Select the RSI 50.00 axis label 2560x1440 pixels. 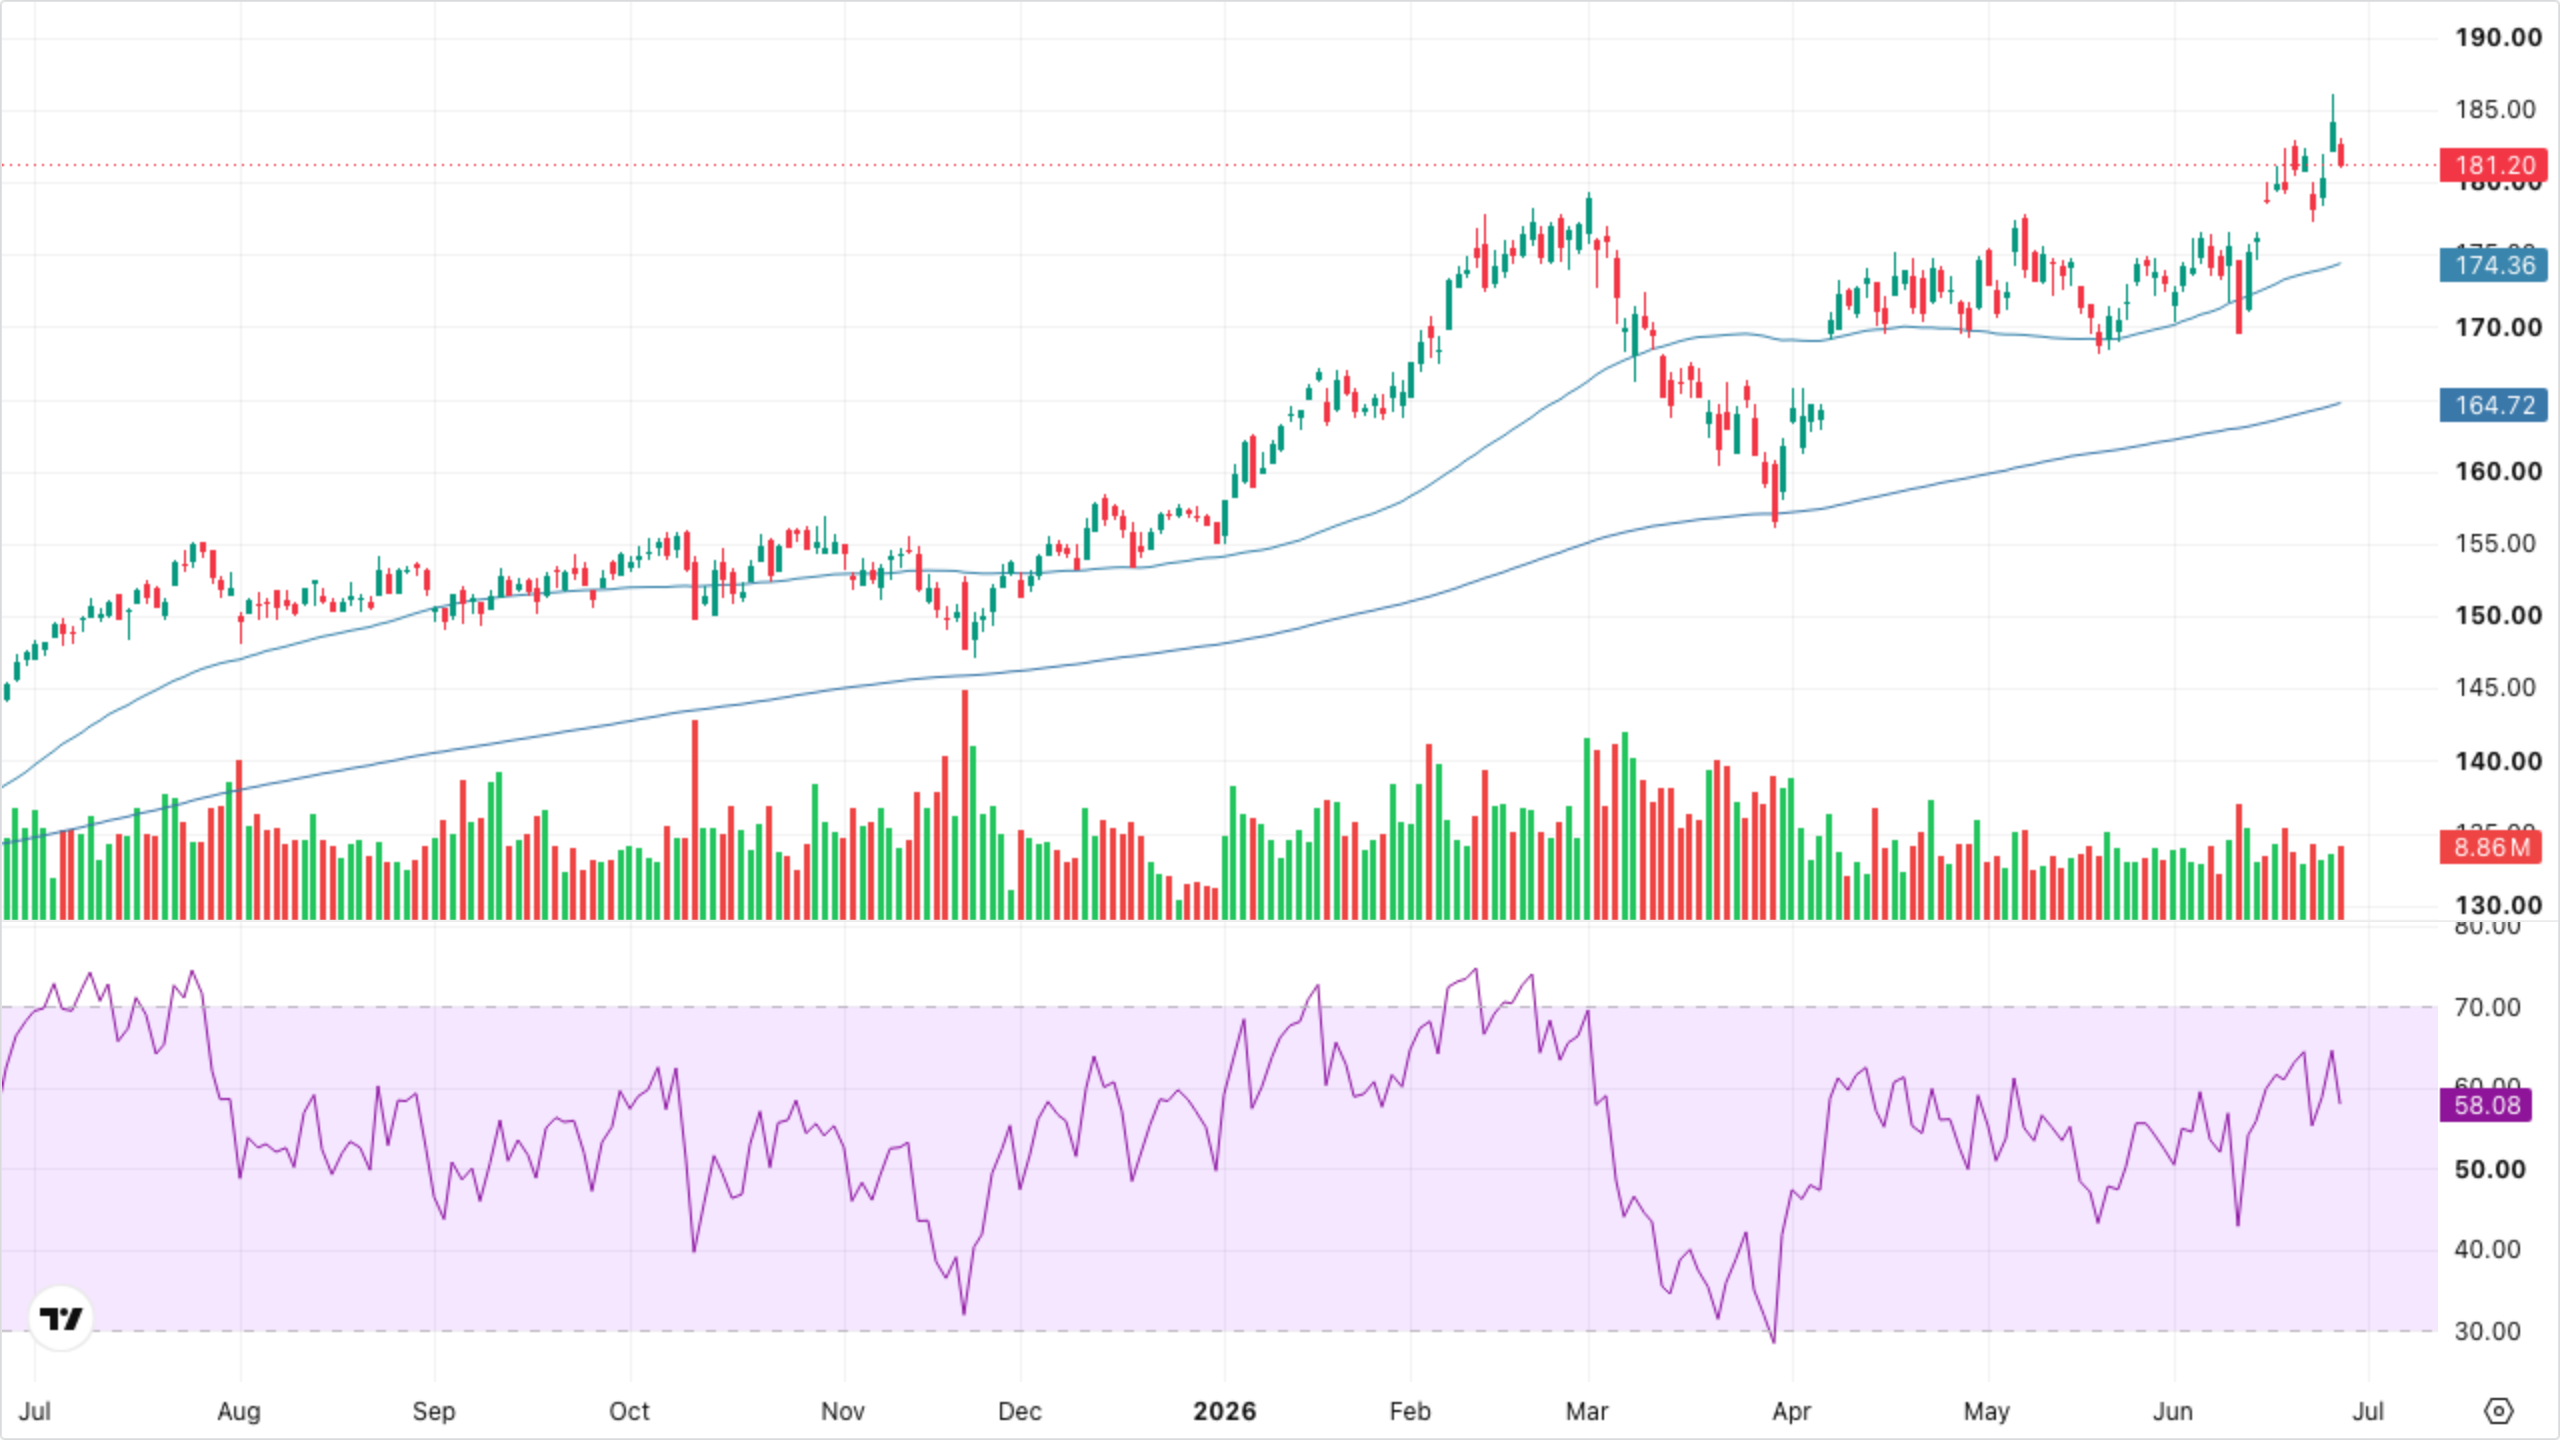tap(2489, 1169)
